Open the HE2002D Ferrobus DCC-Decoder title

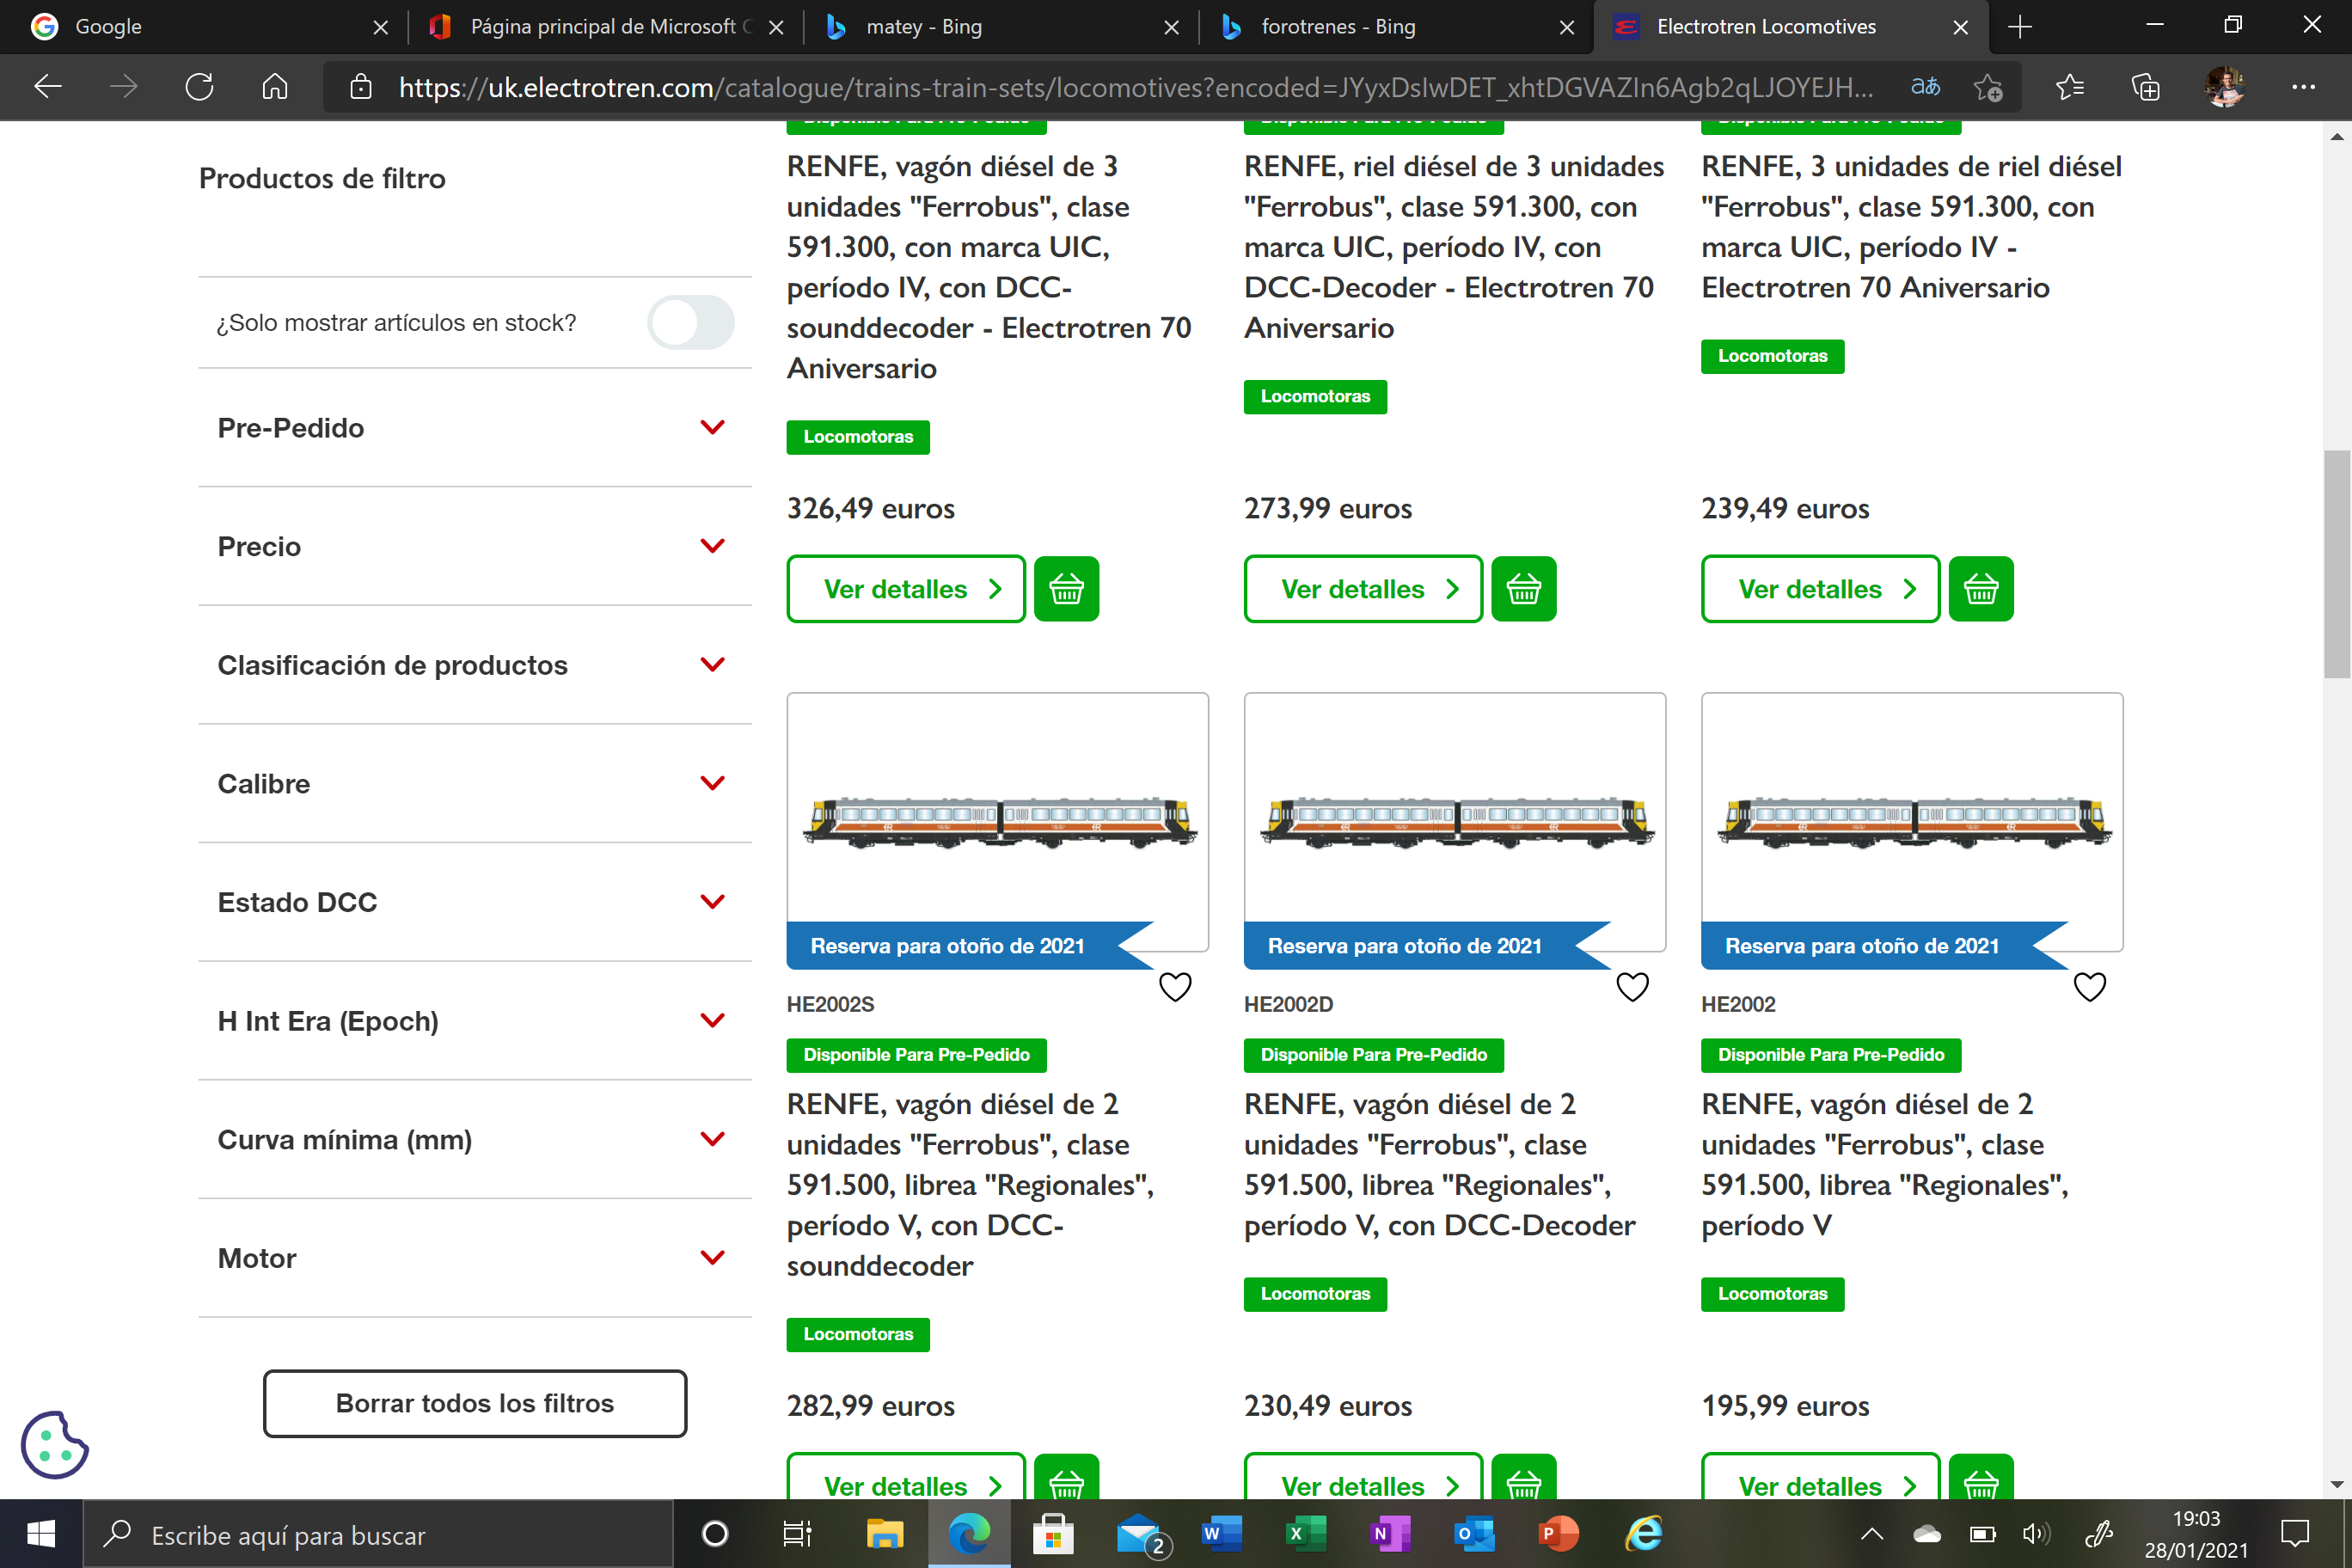[x=1440, y=1165]
